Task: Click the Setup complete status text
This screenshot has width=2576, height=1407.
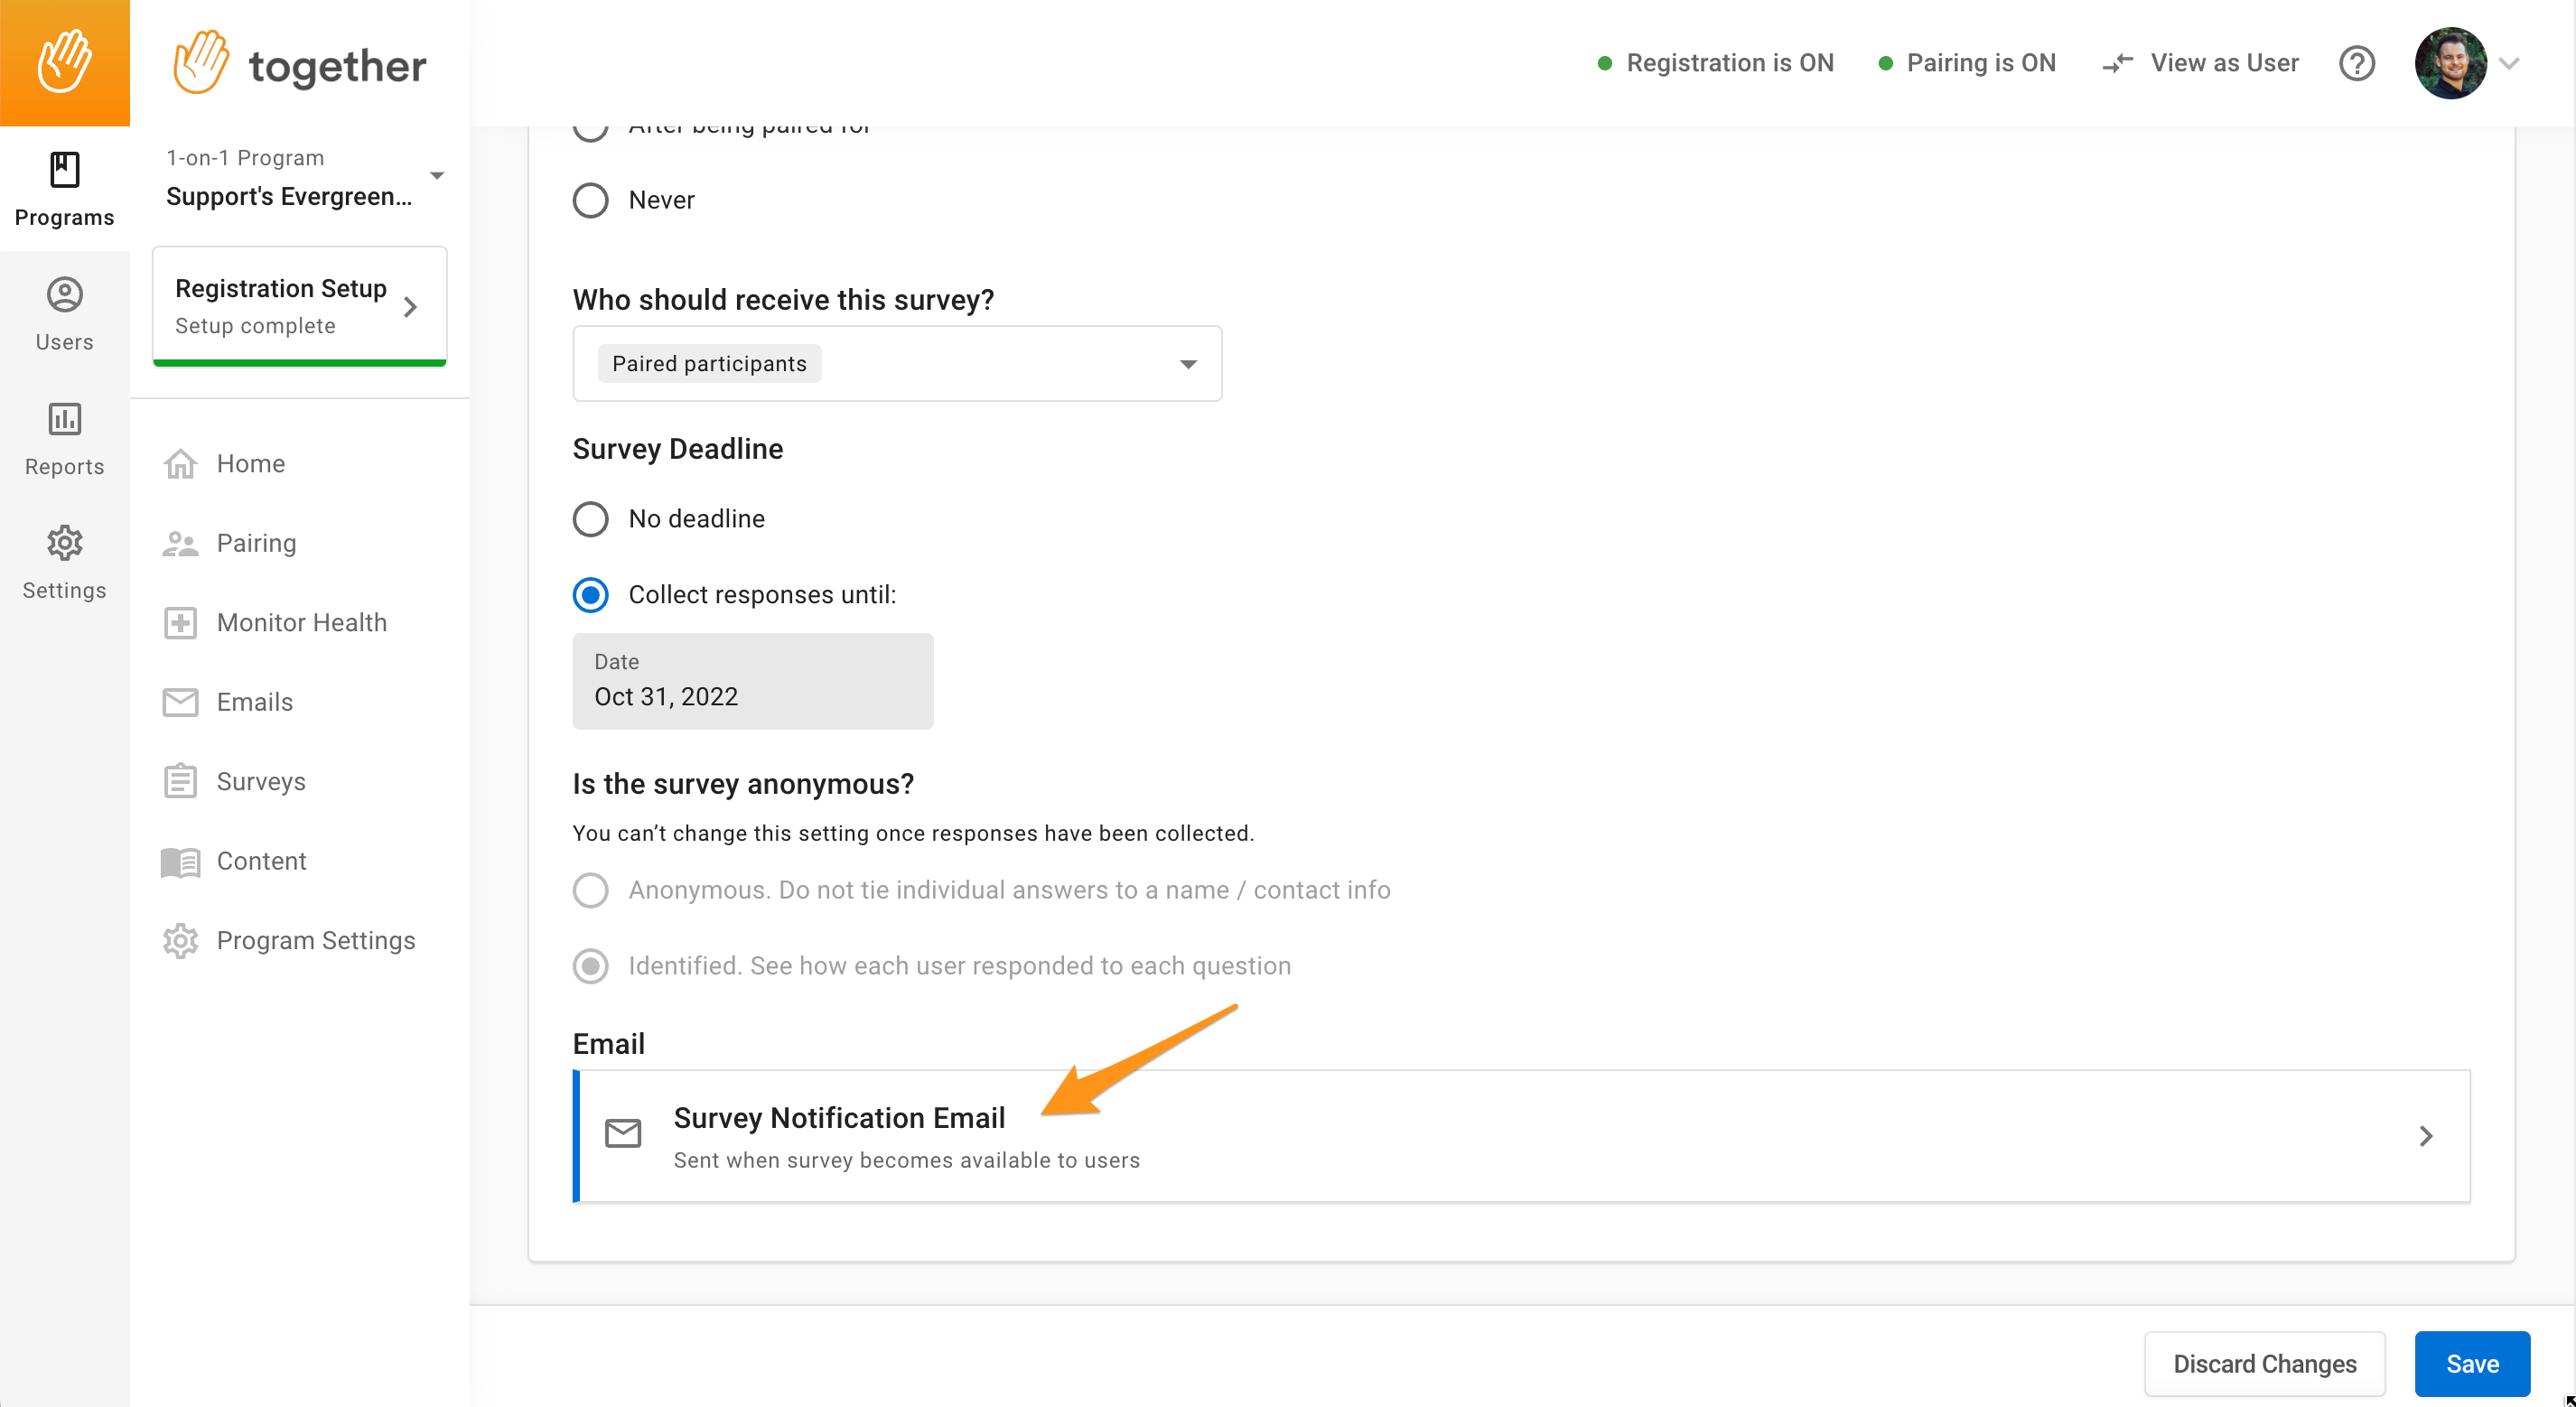Action: tap(255, 326)
